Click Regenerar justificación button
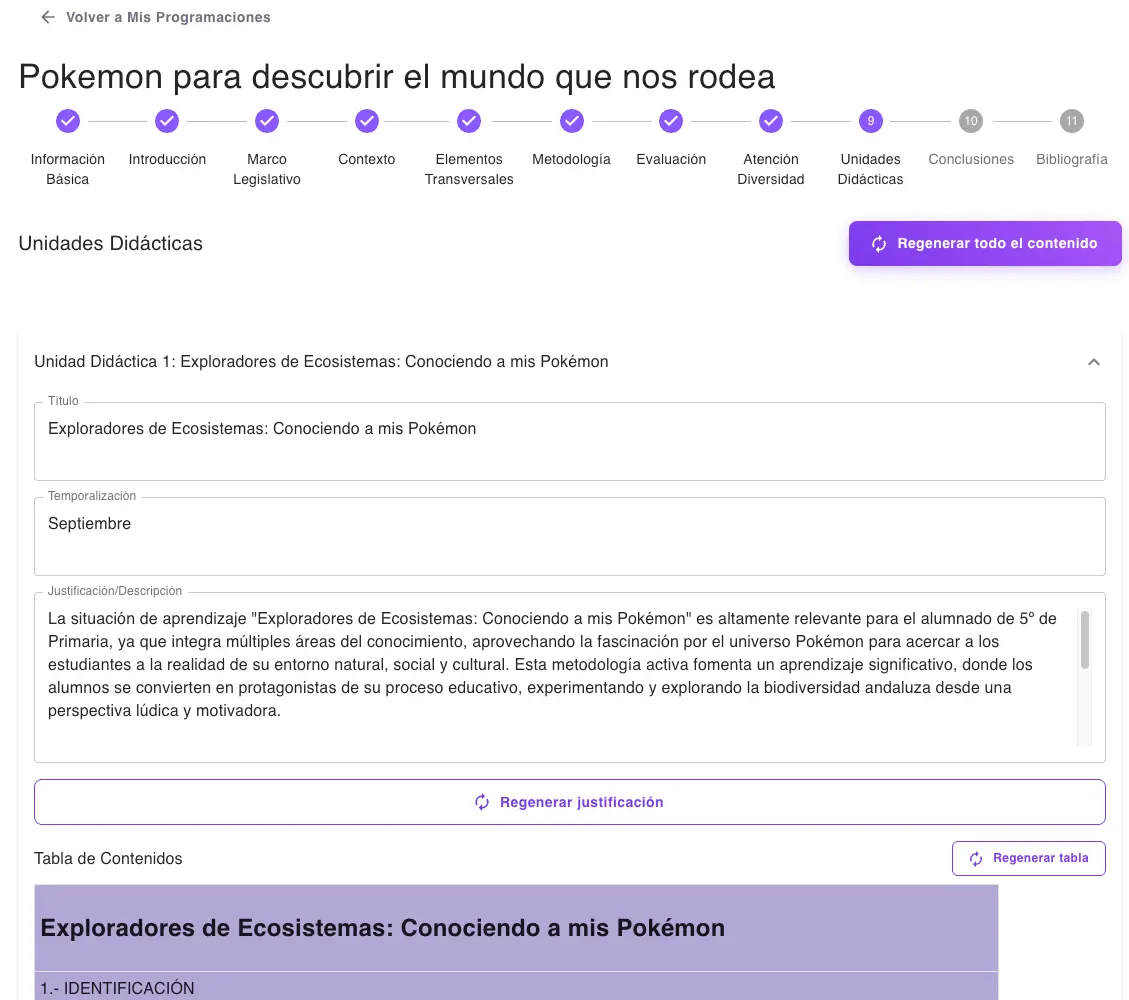Image resolution: width=1129 pixels, height=1000 pixels. (x=570, y=802)
